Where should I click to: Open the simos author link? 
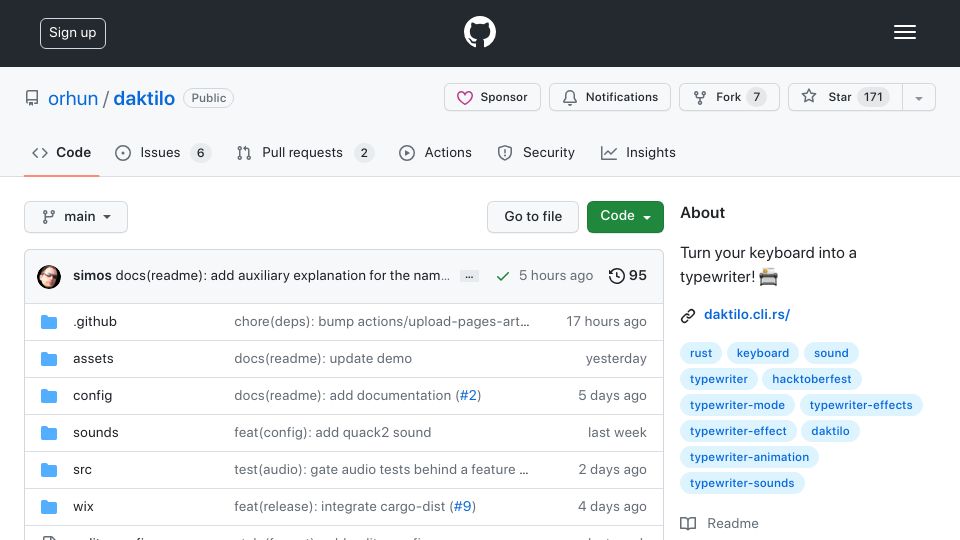pyautogui.click(x=92, y=276)
